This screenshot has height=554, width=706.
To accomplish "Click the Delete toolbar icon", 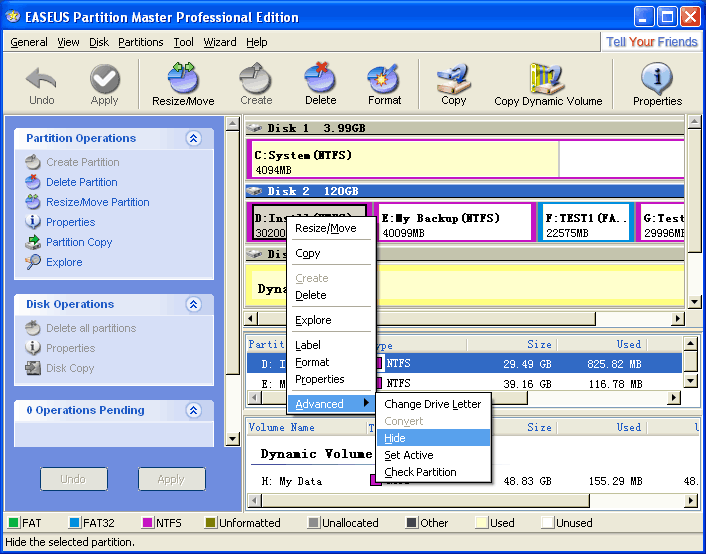I will tap(320, 77).
